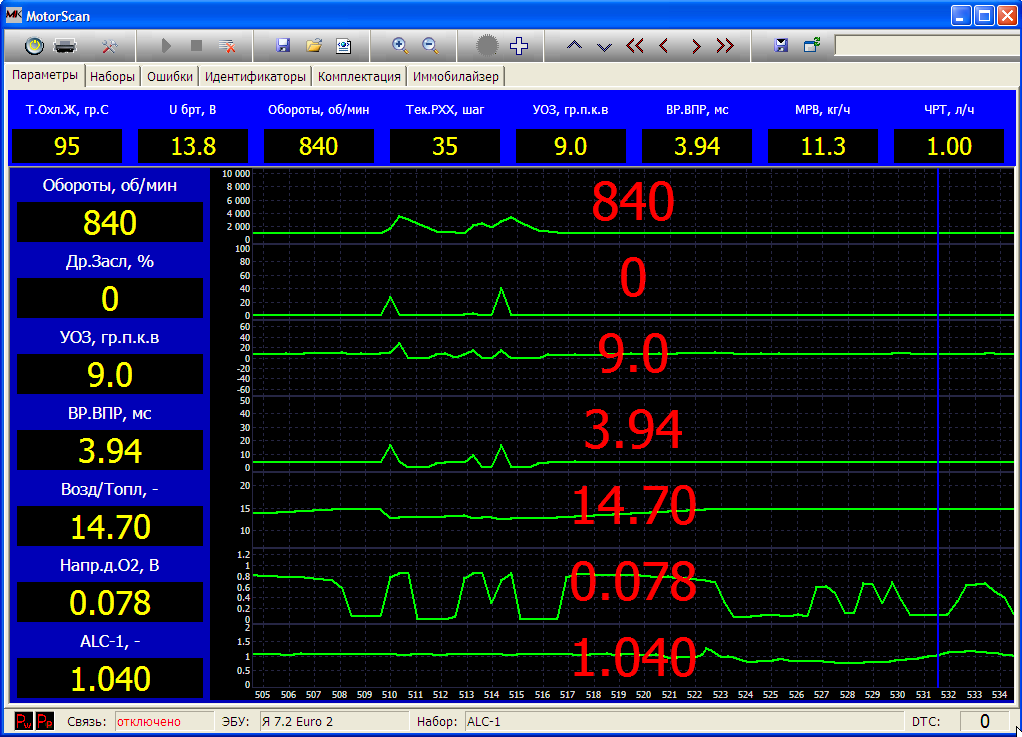Click the window refresh icon beside text field
The width and height of the screenshot is (1022, 737).
click(811, 46)
